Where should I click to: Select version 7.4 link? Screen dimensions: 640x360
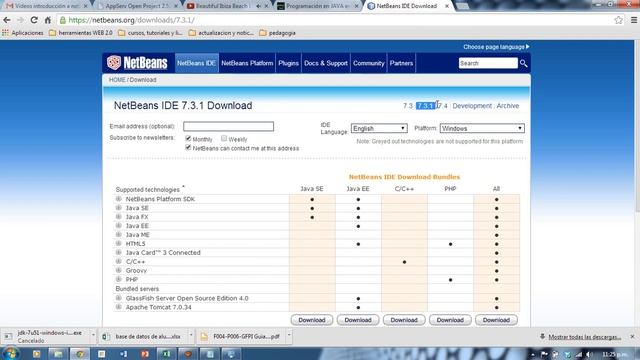(442, 106)
